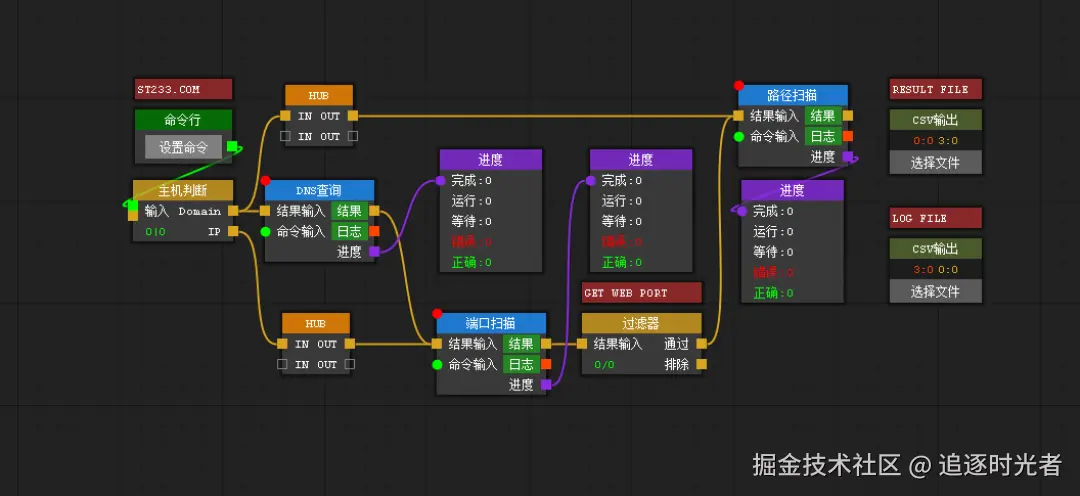1080x496 pixels.
Task: Click 端口扫描 结果输入 input port
Action: point(437,344)
